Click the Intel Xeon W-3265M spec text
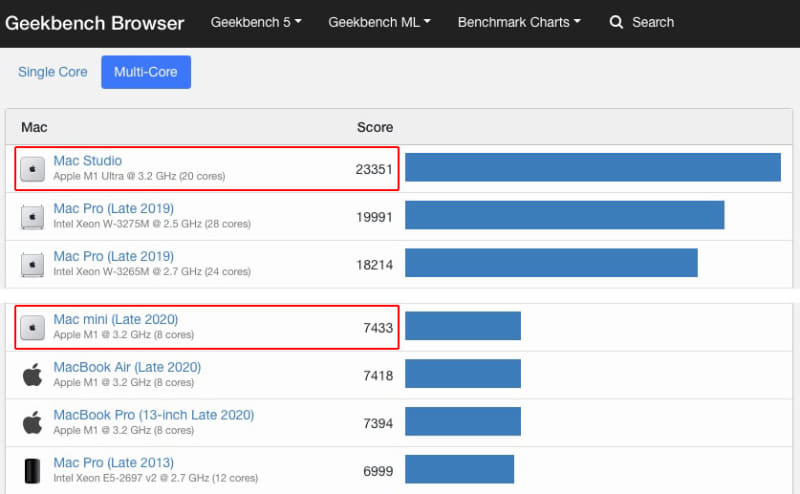800x494 pixels. (152, 271)
